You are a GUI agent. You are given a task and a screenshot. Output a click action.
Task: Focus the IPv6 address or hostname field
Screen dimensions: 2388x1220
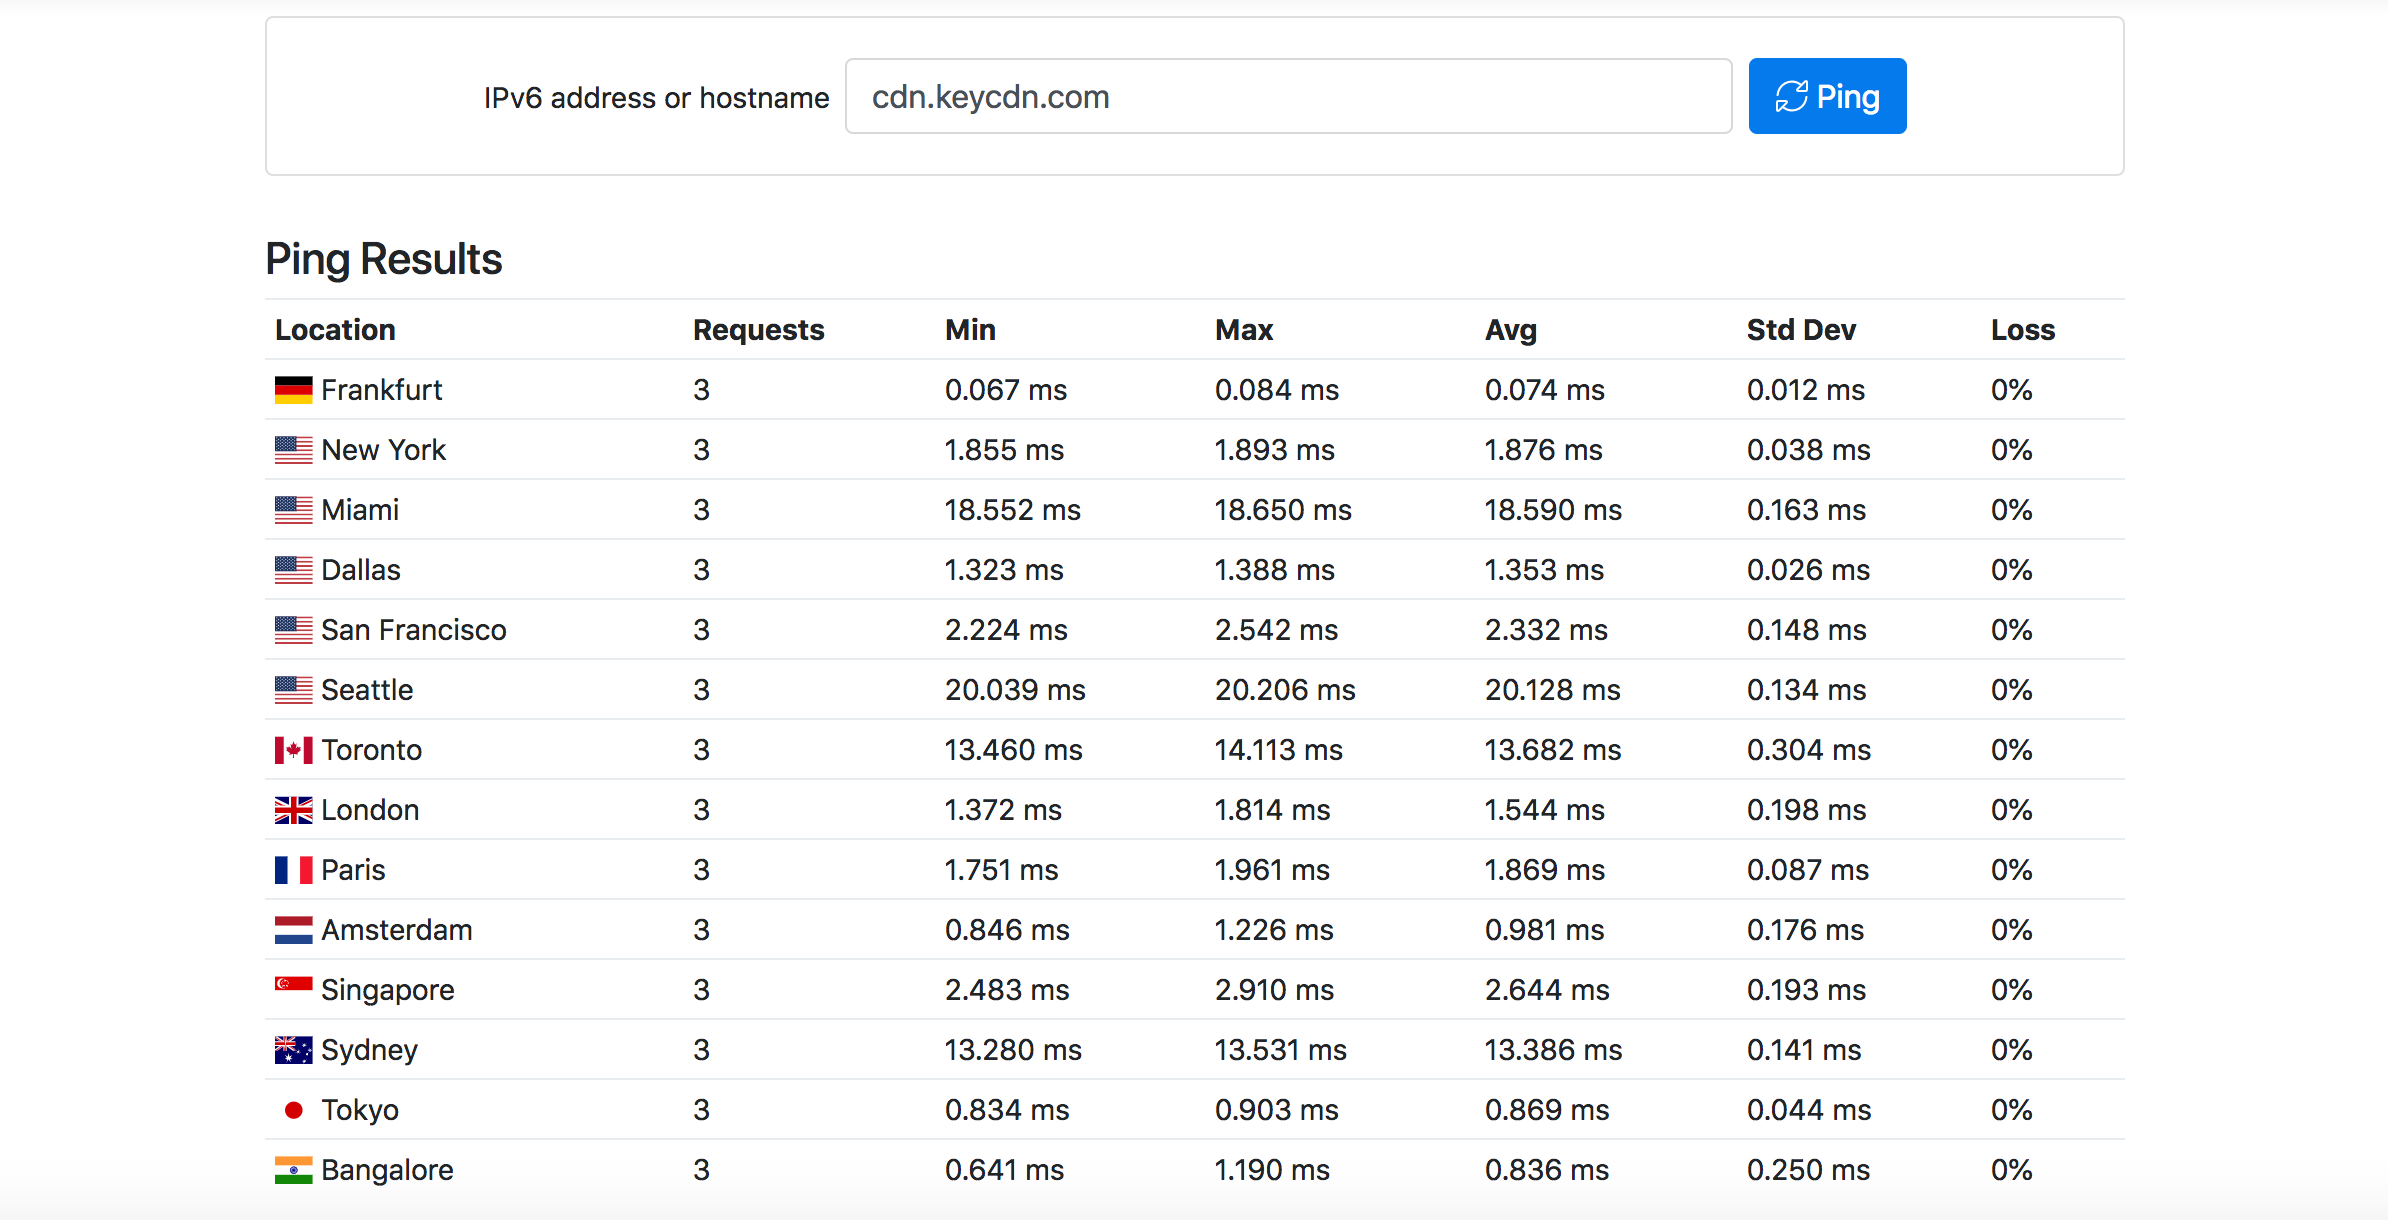1289,96
